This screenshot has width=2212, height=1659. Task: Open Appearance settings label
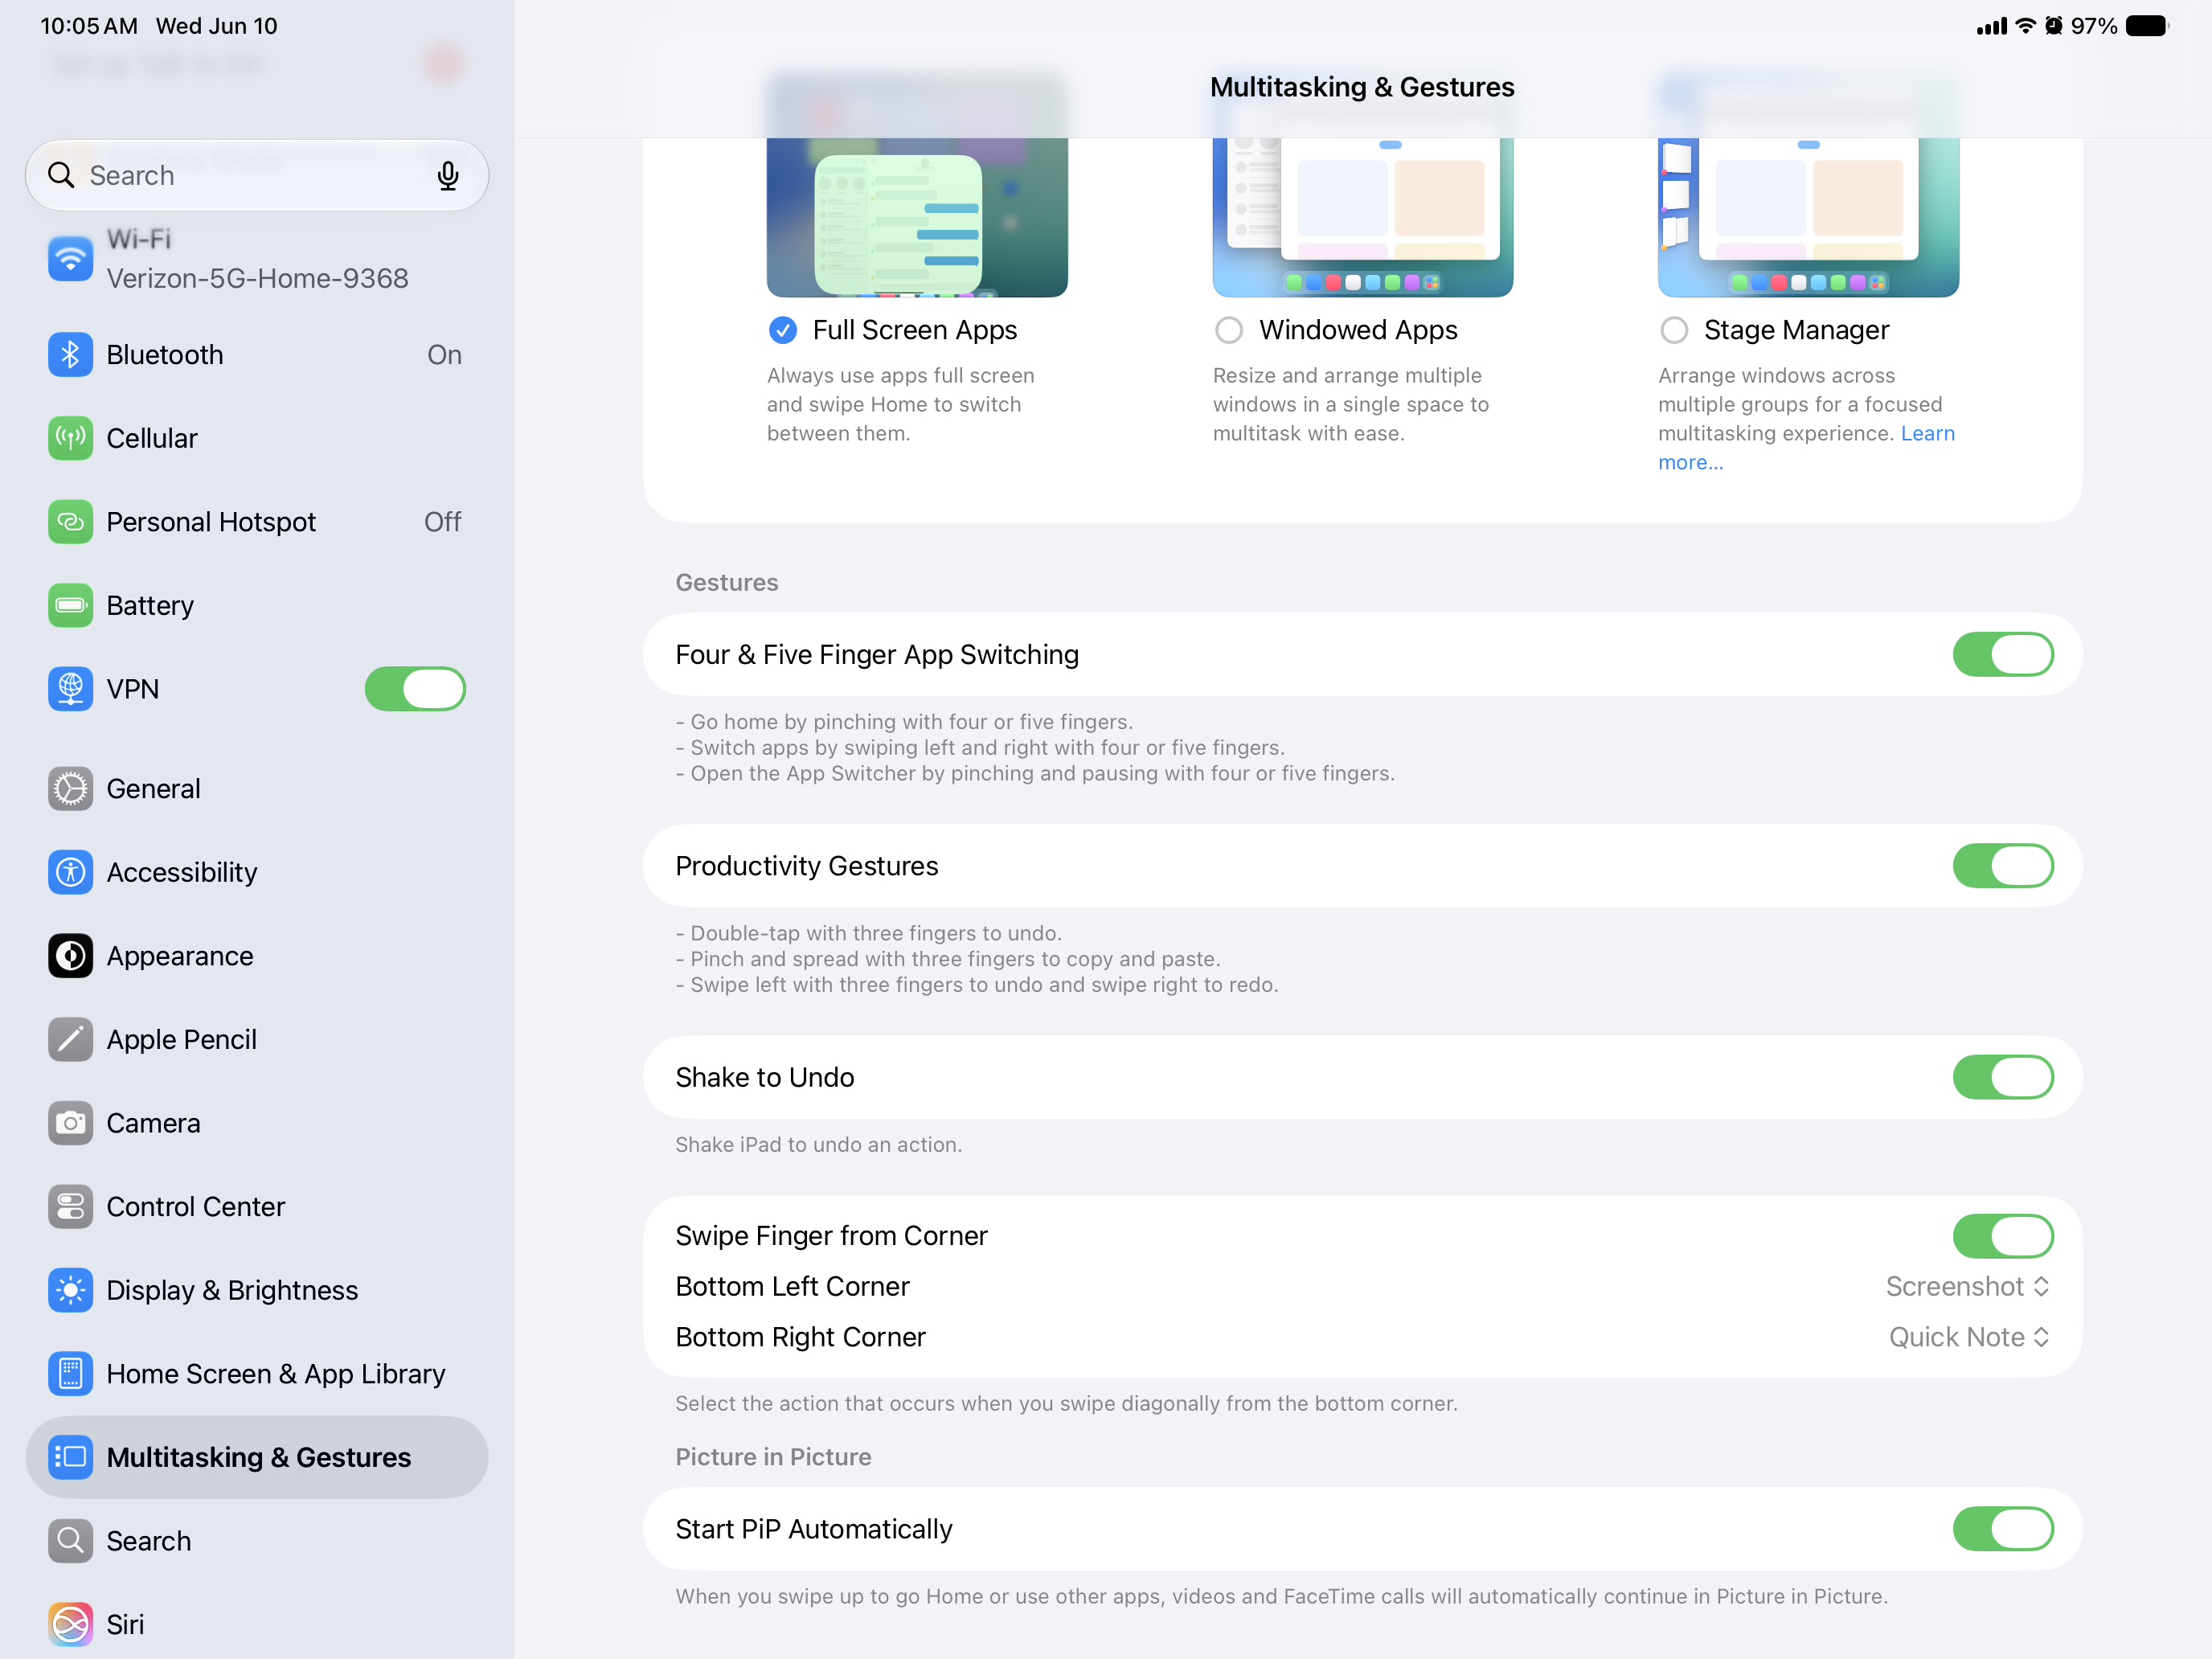pyautogui.click(x=180, y=956)
